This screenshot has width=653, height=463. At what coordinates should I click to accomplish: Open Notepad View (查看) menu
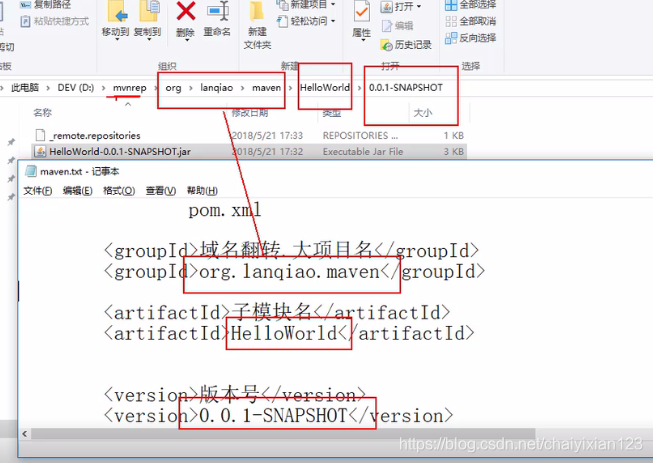pos(161,191)
